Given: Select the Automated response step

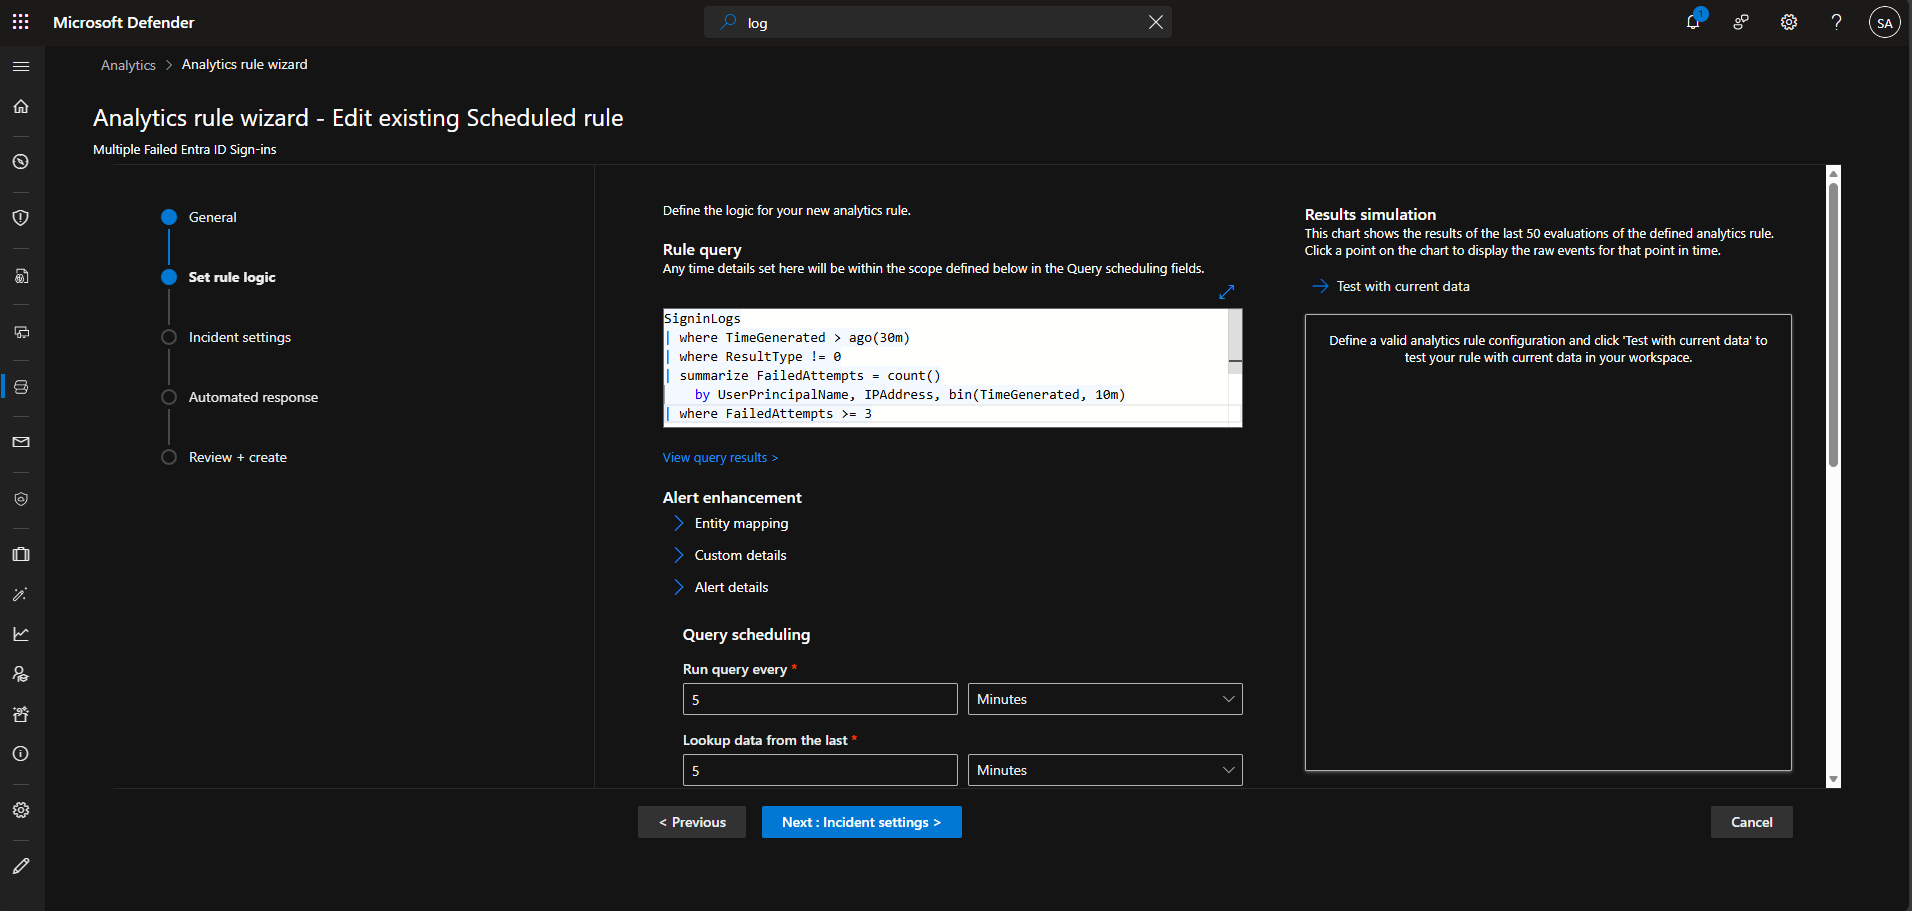Looking at the screenshot, I should [x=253, y=397].
